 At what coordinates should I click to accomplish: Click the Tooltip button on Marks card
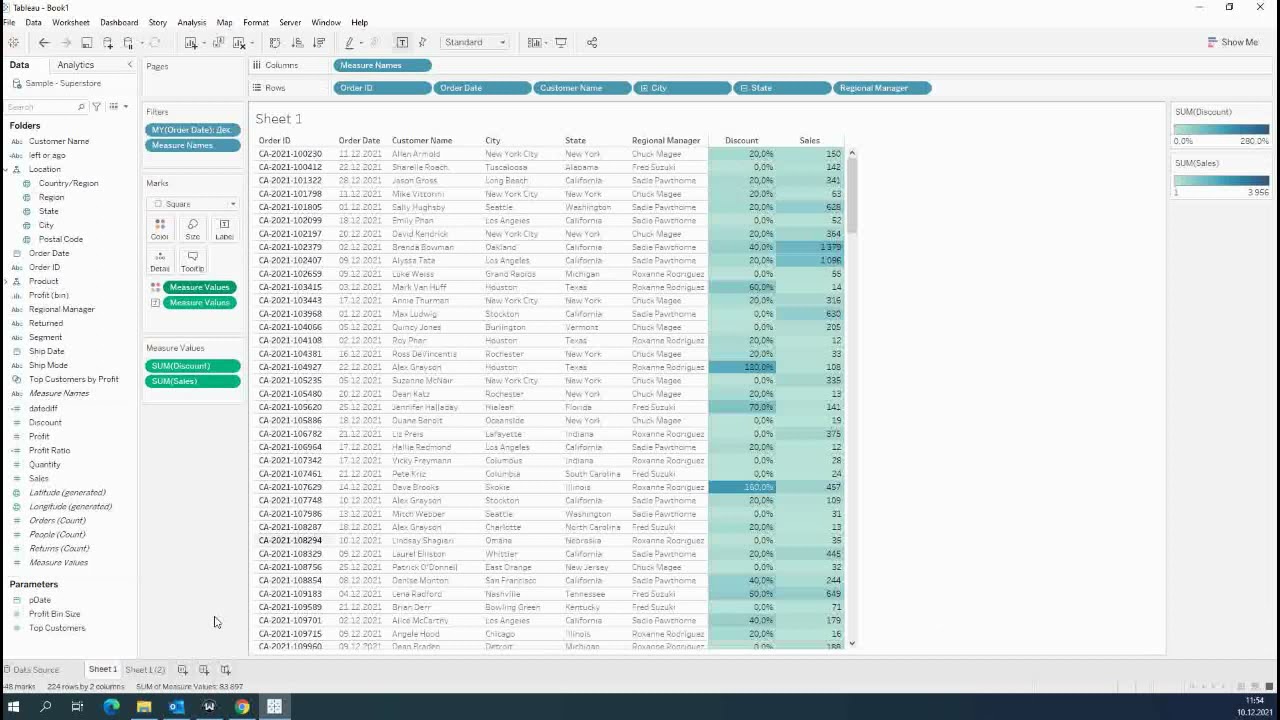click(192, 261)
